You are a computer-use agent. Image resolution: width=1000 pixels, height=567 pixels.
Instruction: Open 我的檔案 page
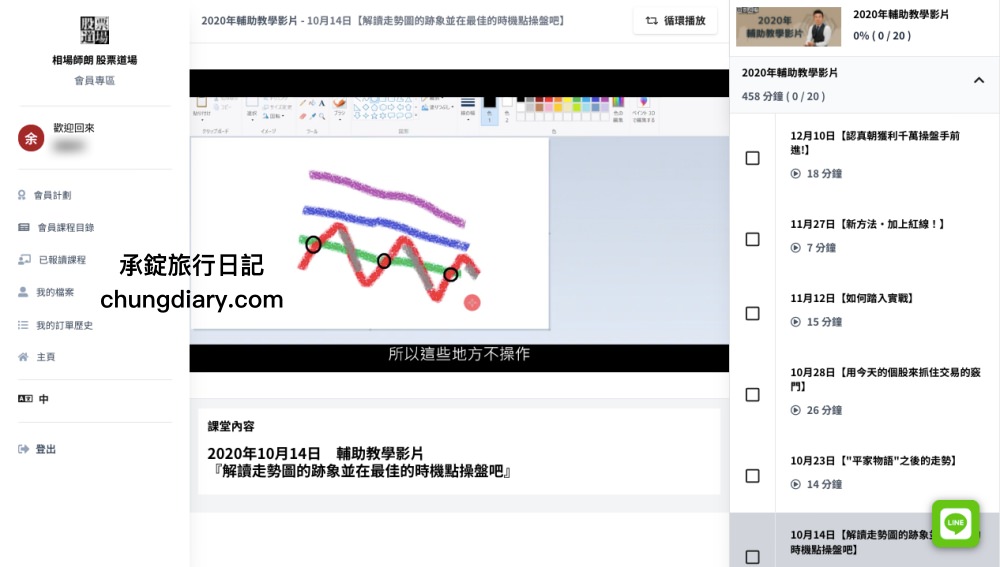tap(55, 292)
